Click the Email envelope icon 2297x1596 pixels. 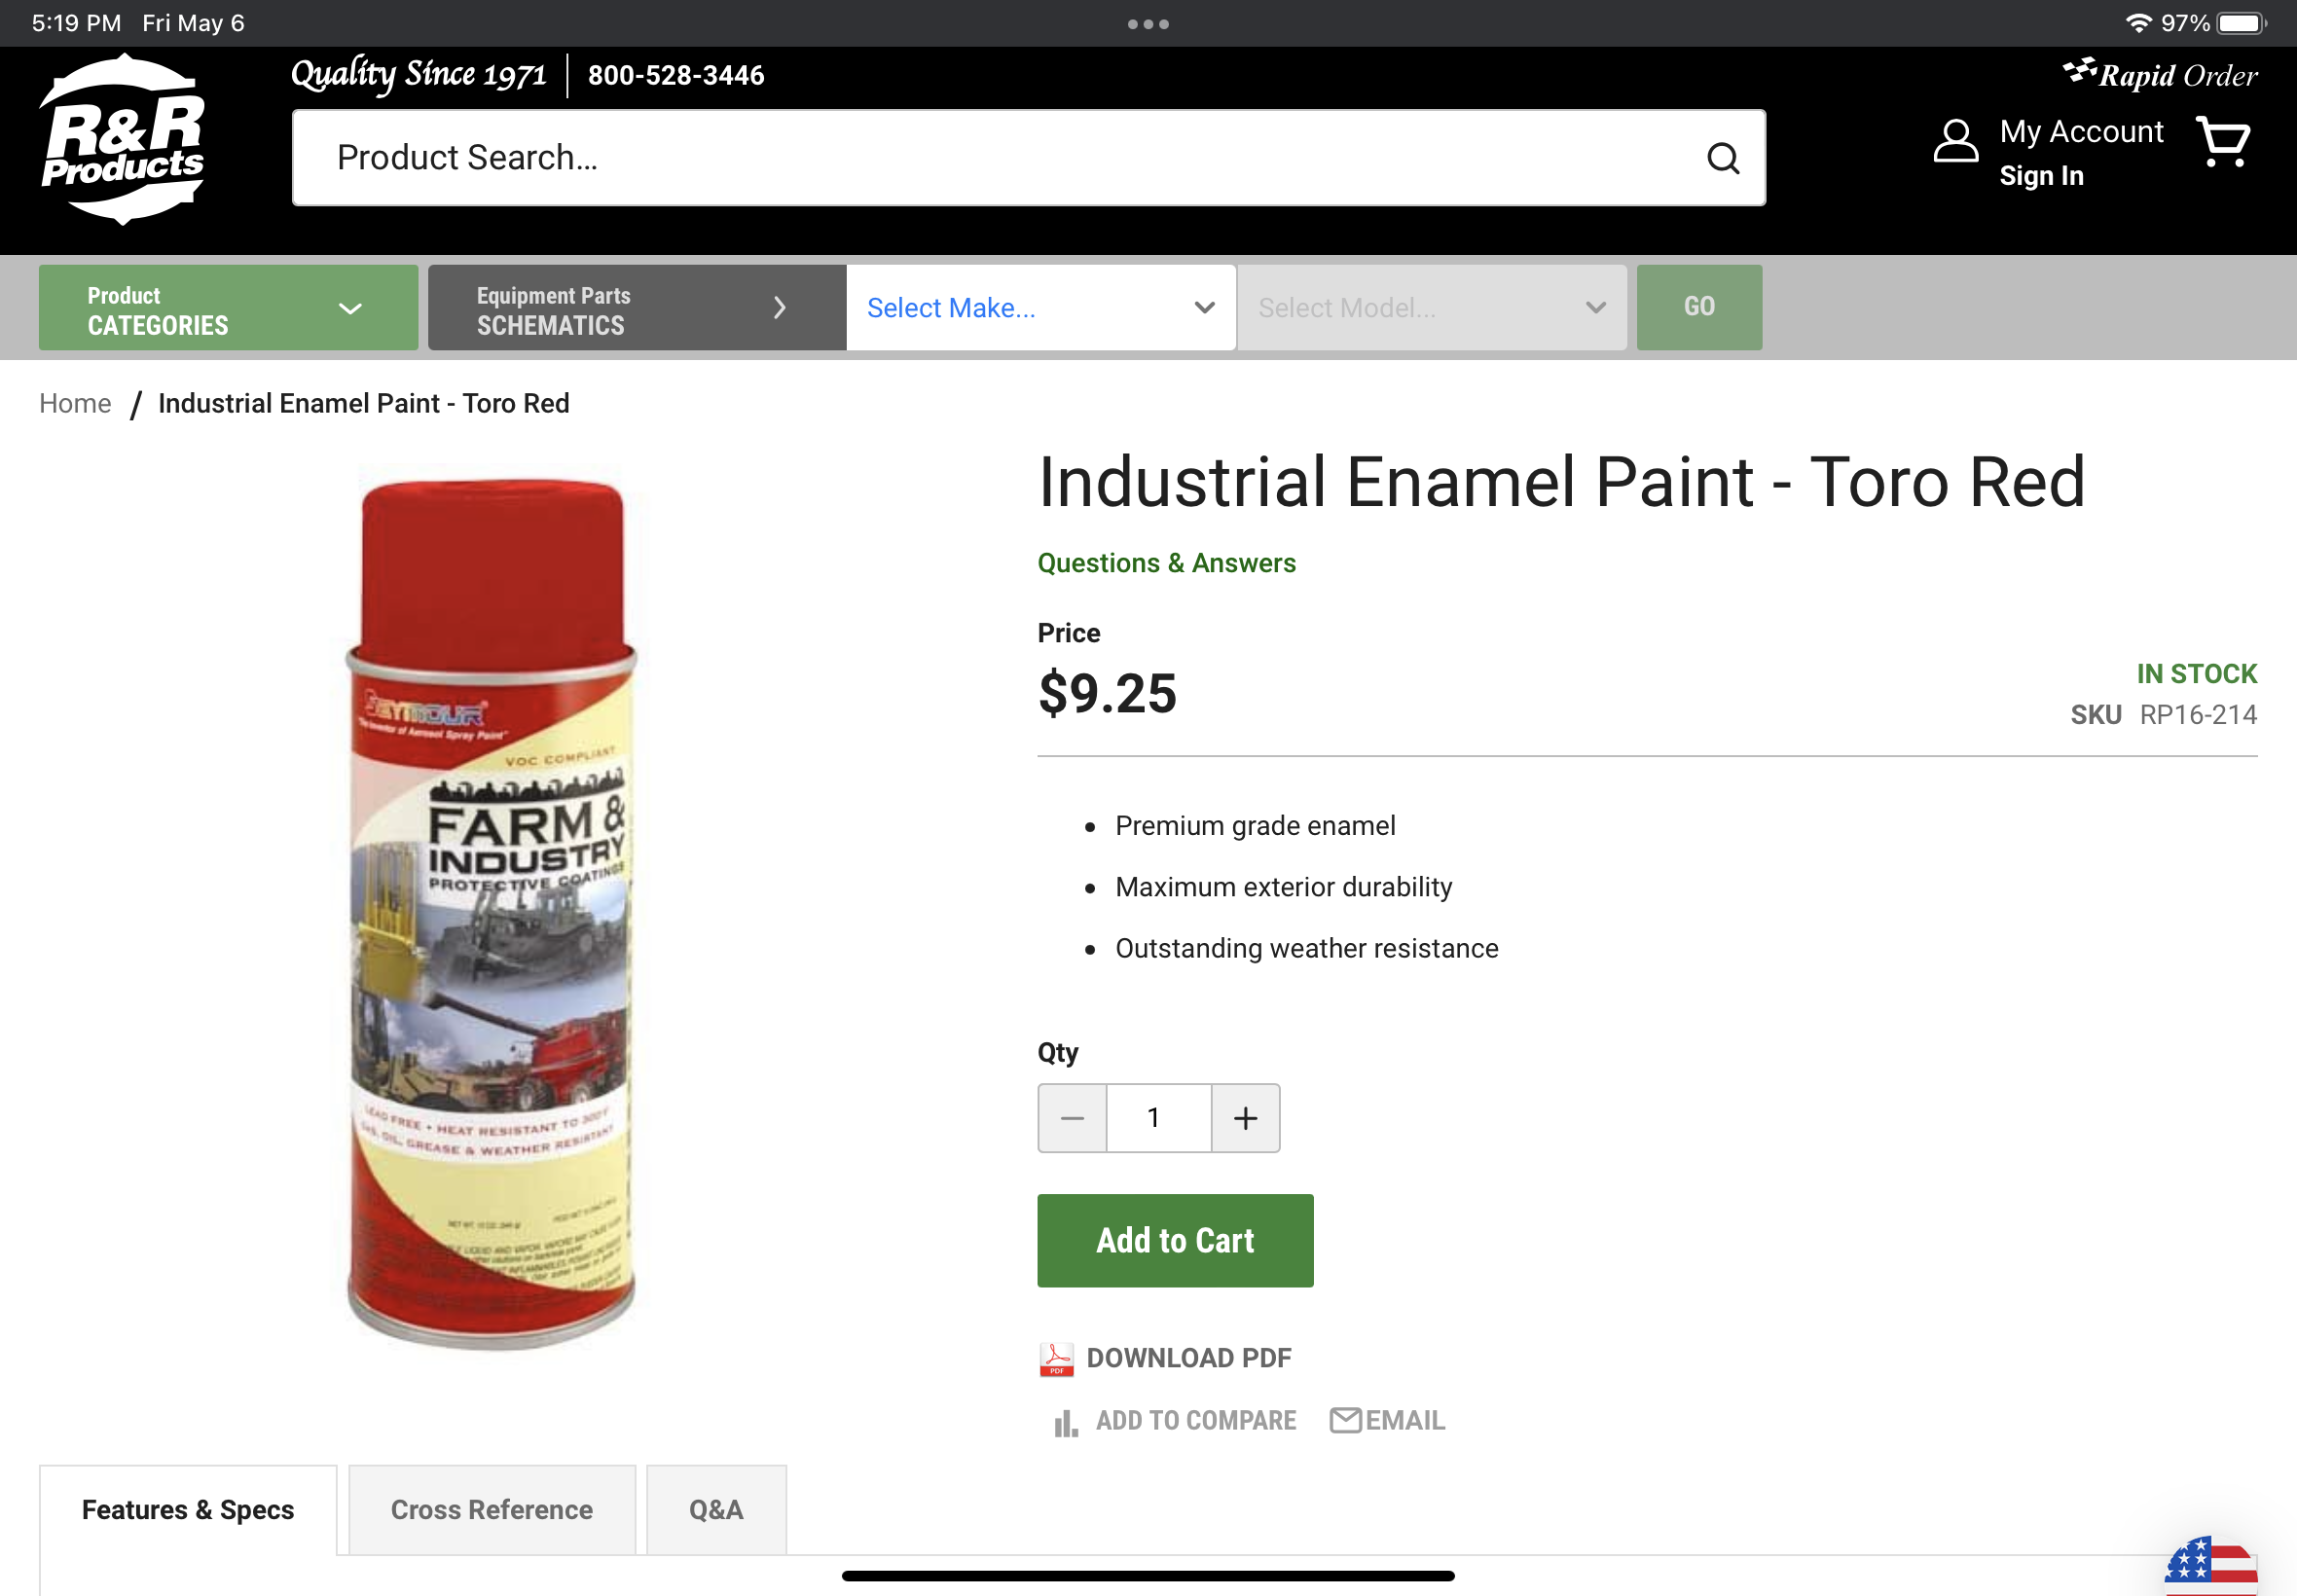coord(1345,1420)
